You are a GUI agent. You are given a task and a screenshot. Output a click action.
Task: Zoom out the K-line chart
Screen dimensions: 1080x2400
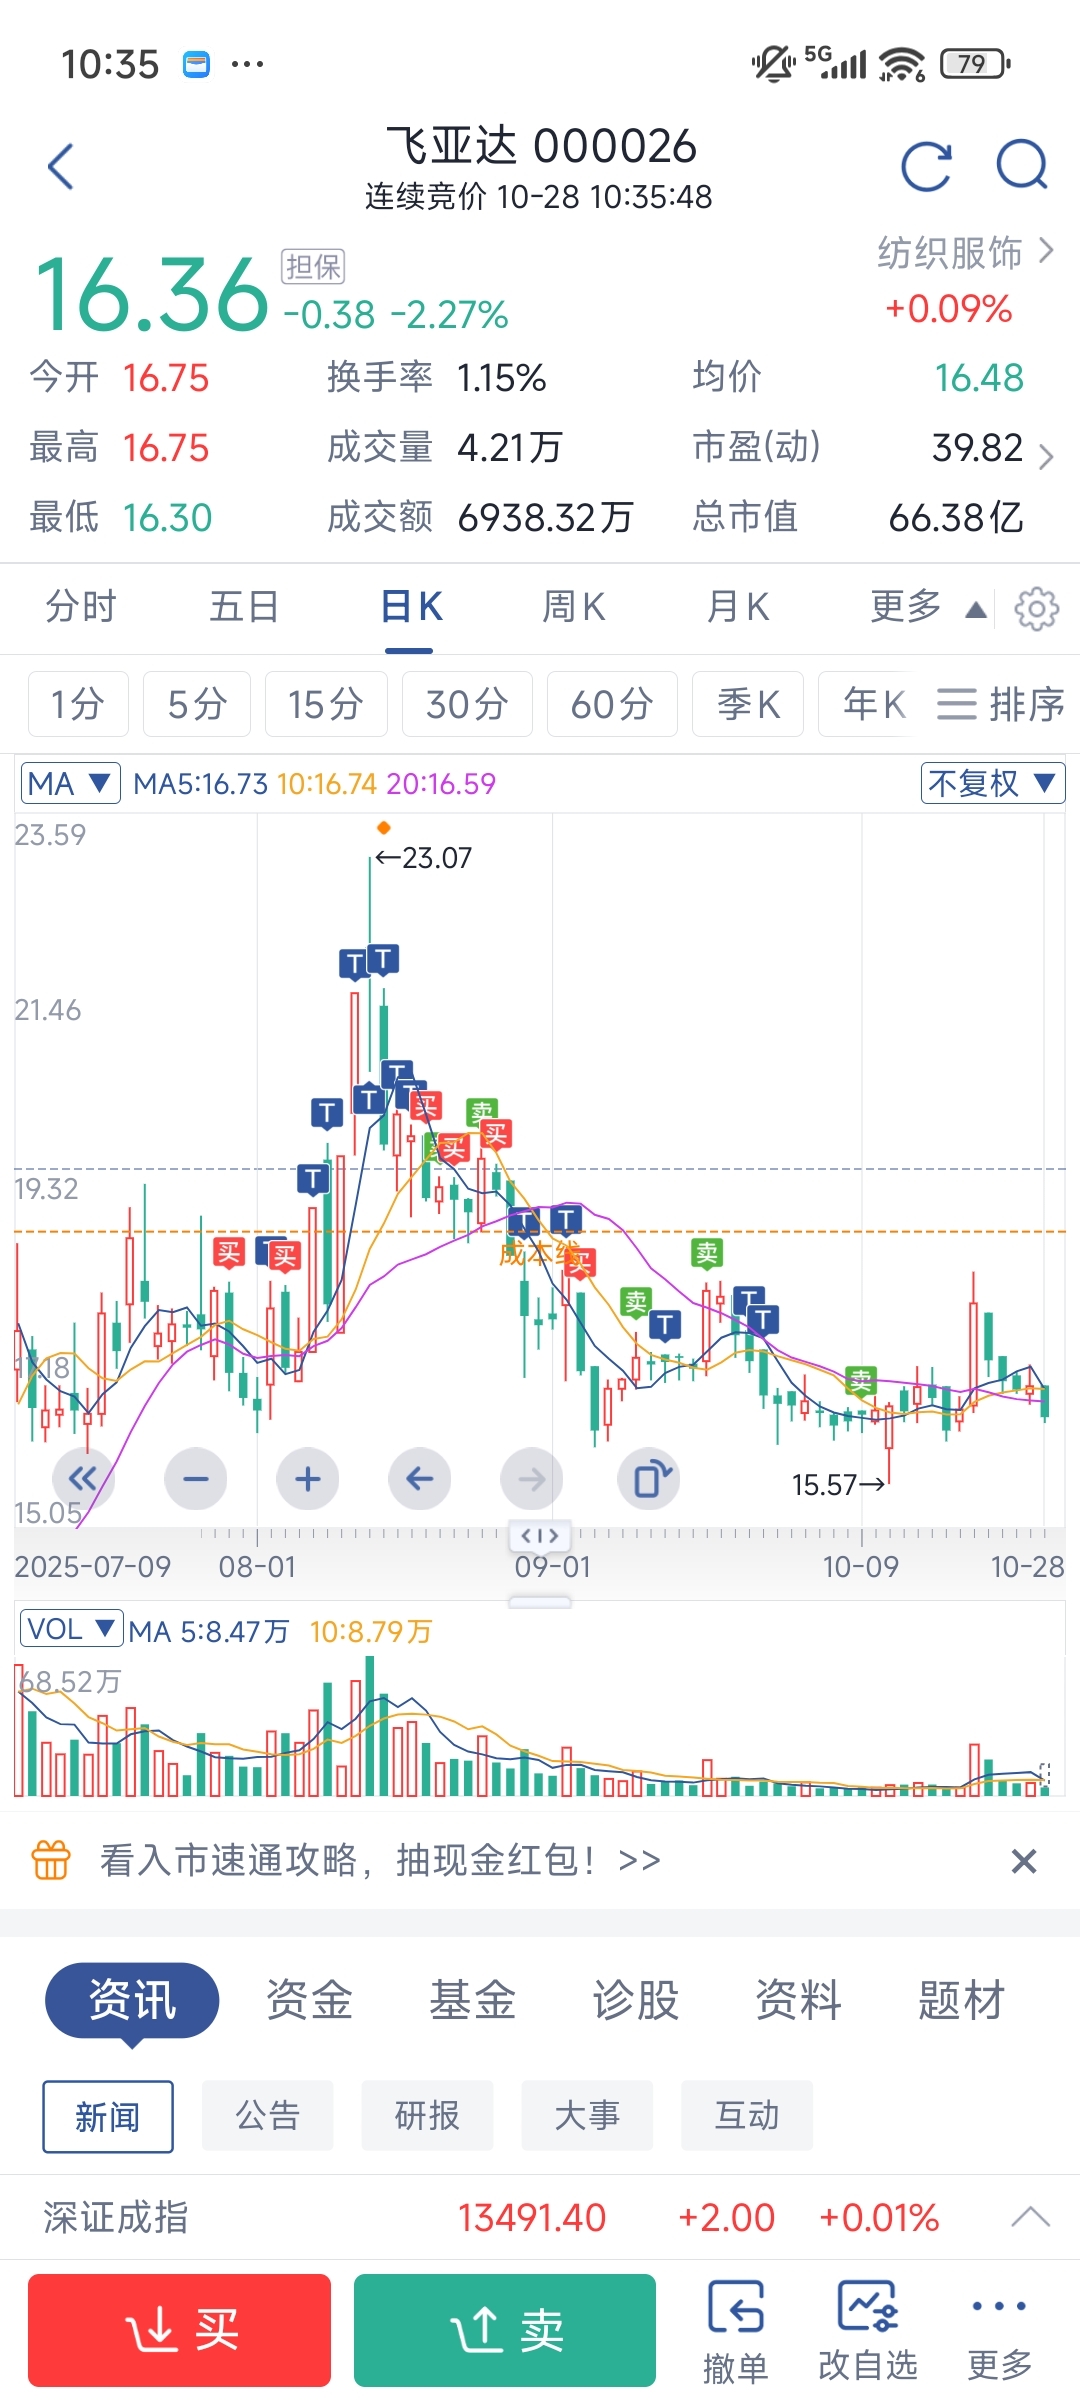196,1478
